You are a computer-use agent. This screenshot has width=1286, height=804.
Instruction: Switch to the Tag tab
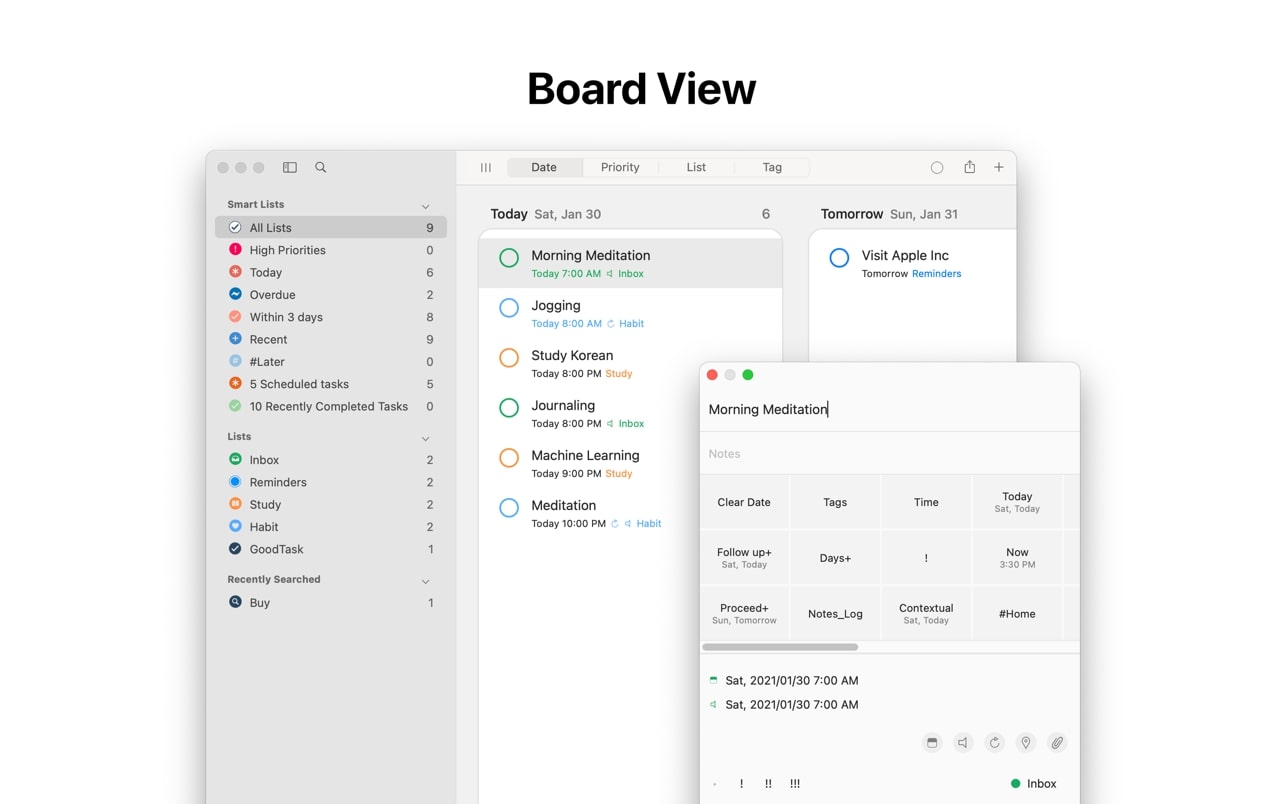coord(772,168)
